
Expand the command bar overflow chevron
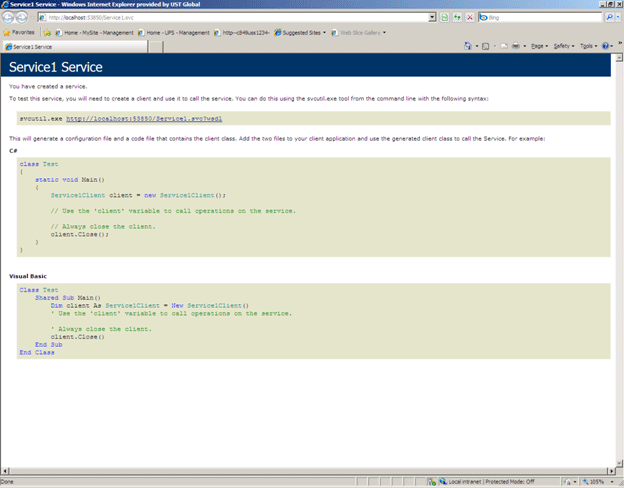point(620,43)
